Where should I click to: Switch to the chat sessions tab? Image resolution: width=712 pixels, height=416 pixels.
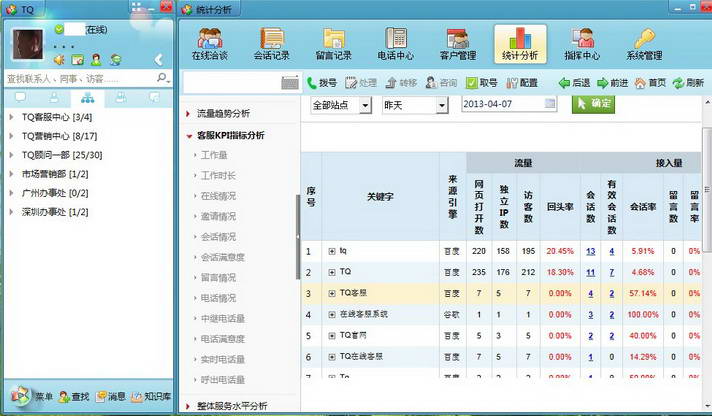click(20, 98)
